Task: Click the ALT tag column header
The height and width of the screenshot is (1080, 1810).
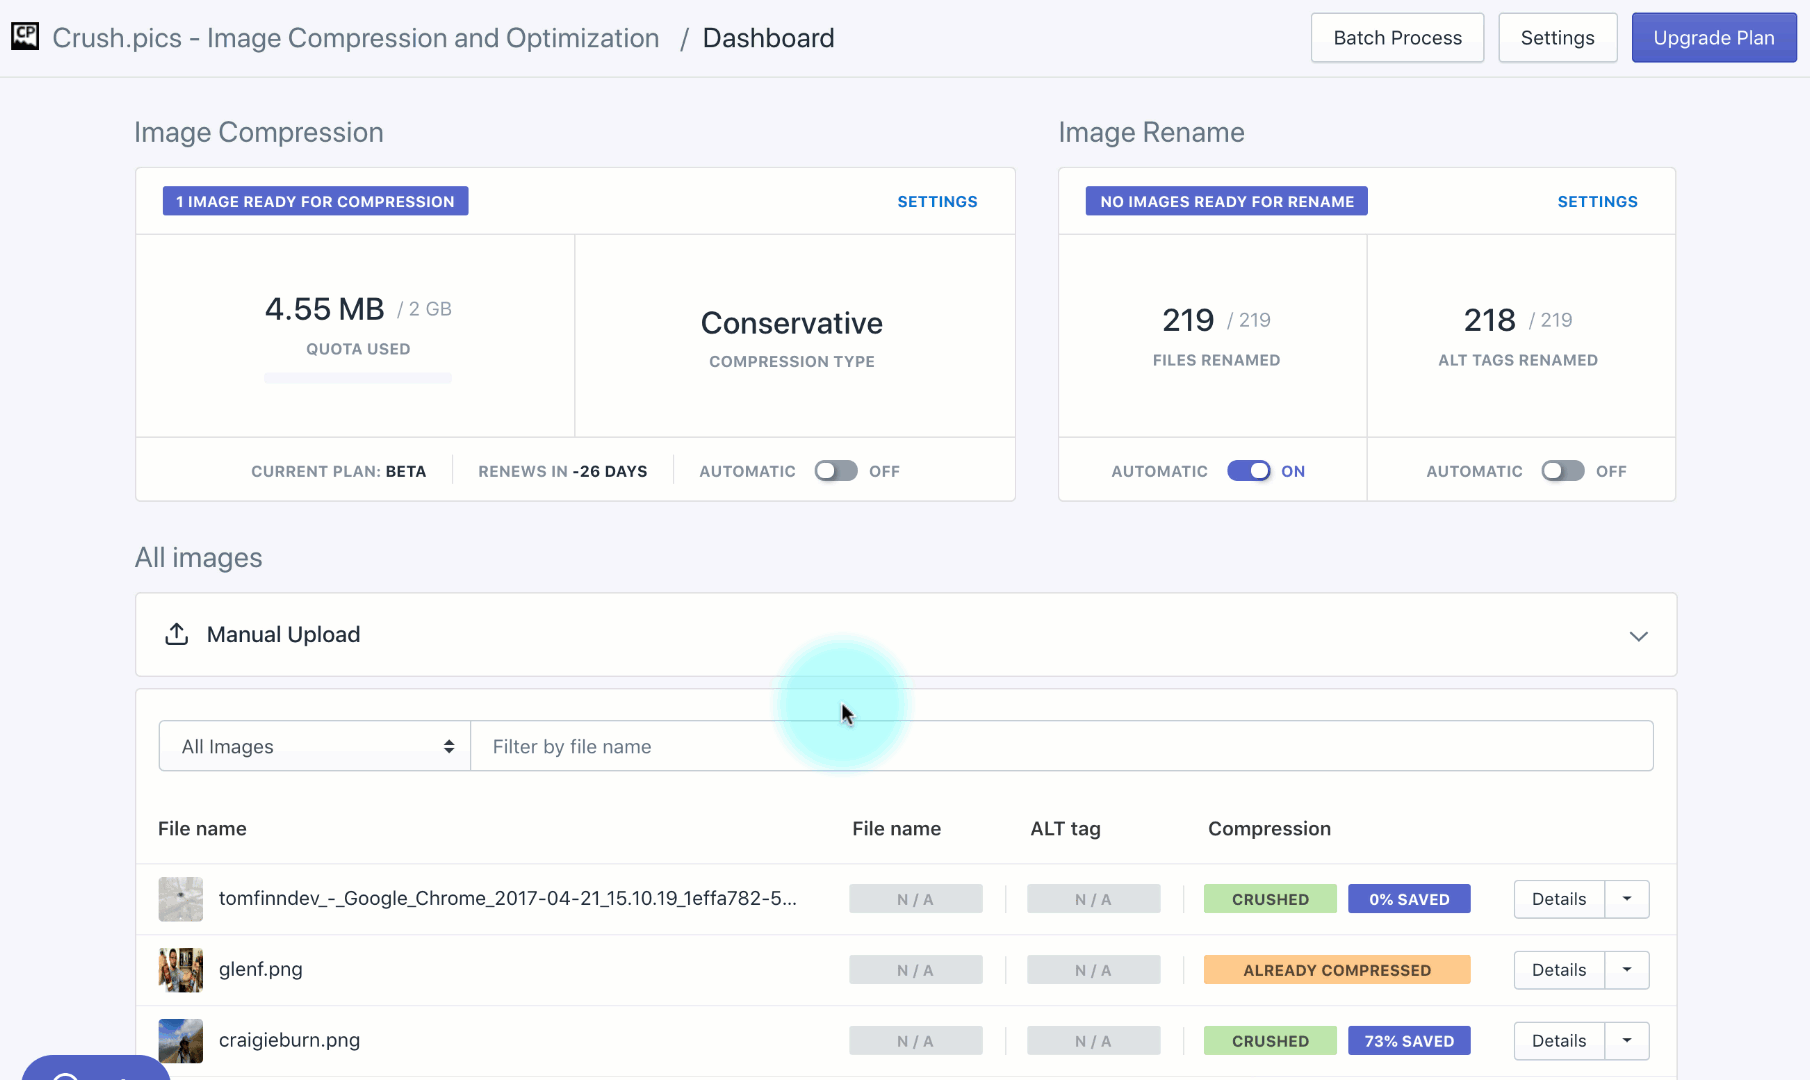Action: point(1065,828)
